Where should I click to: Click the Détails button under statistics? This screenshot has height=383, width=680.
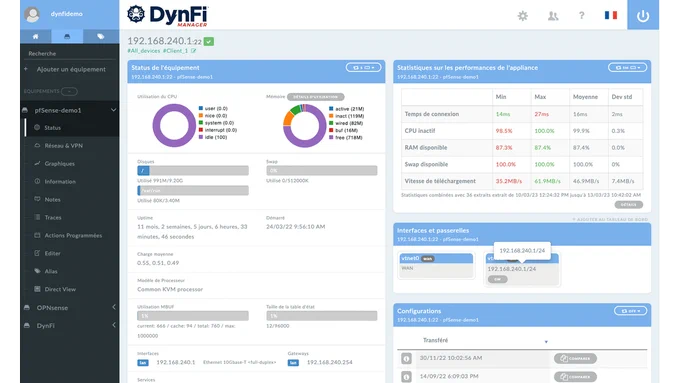pos(628,205)
